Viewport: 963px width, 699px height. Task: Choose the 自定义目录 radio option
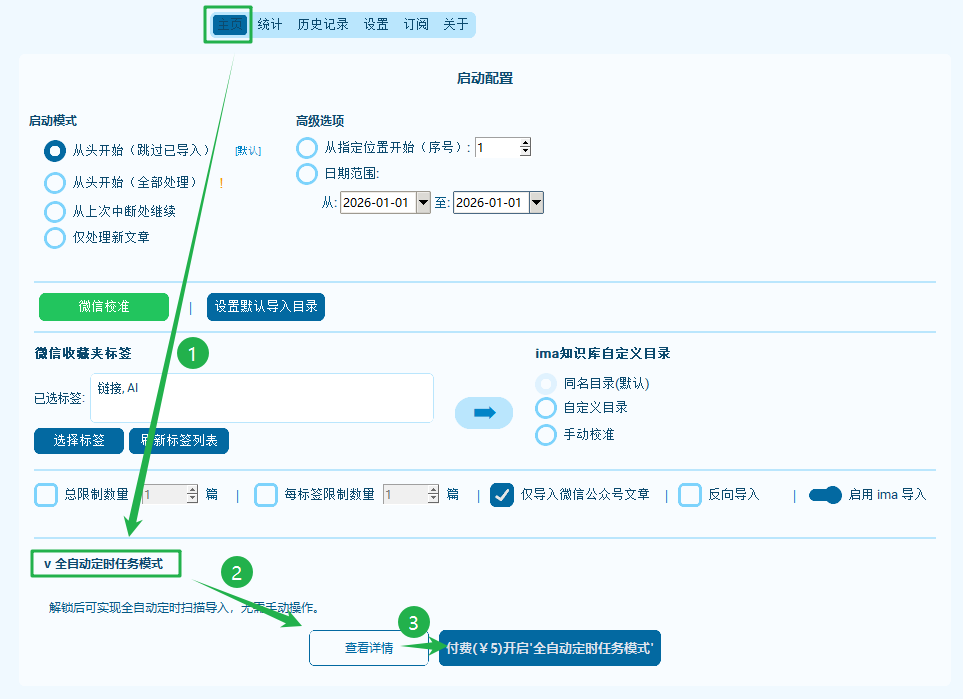click(x=545, y=408)
